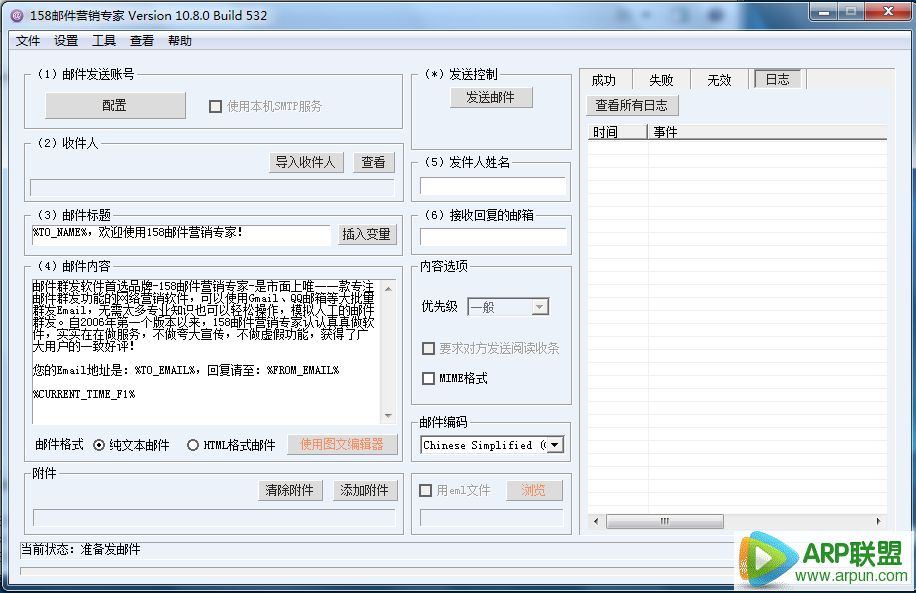Click the attachment path field
916x593 pixels.
[x=214, y=518]
